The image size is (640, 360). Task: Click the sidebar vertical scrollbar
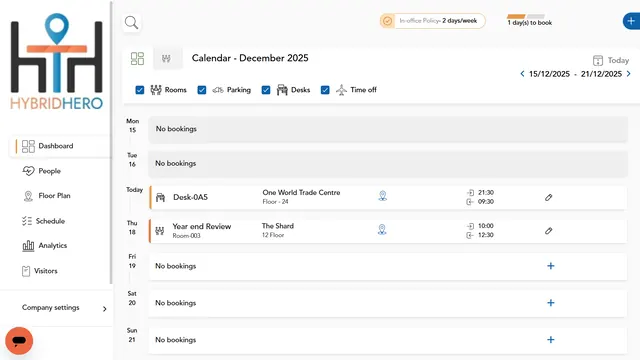click(111, 143)
